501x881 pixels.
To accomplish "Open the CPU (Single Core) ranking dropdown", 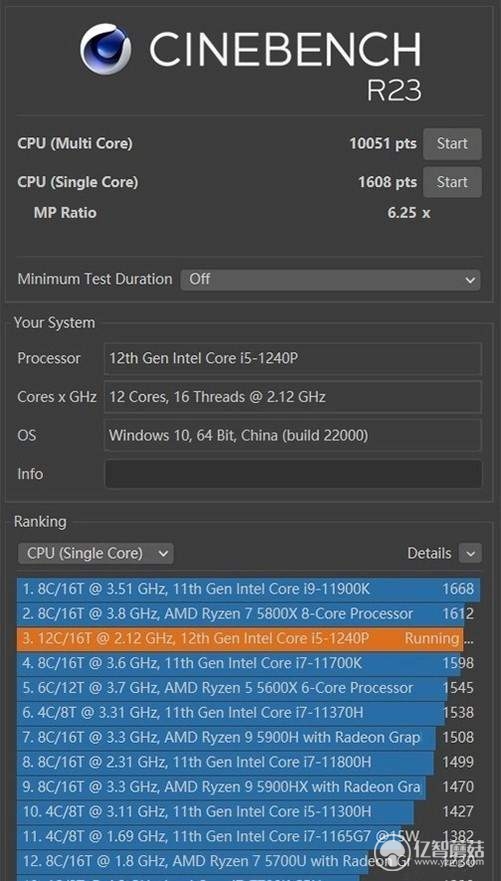I will pos(96,553).
